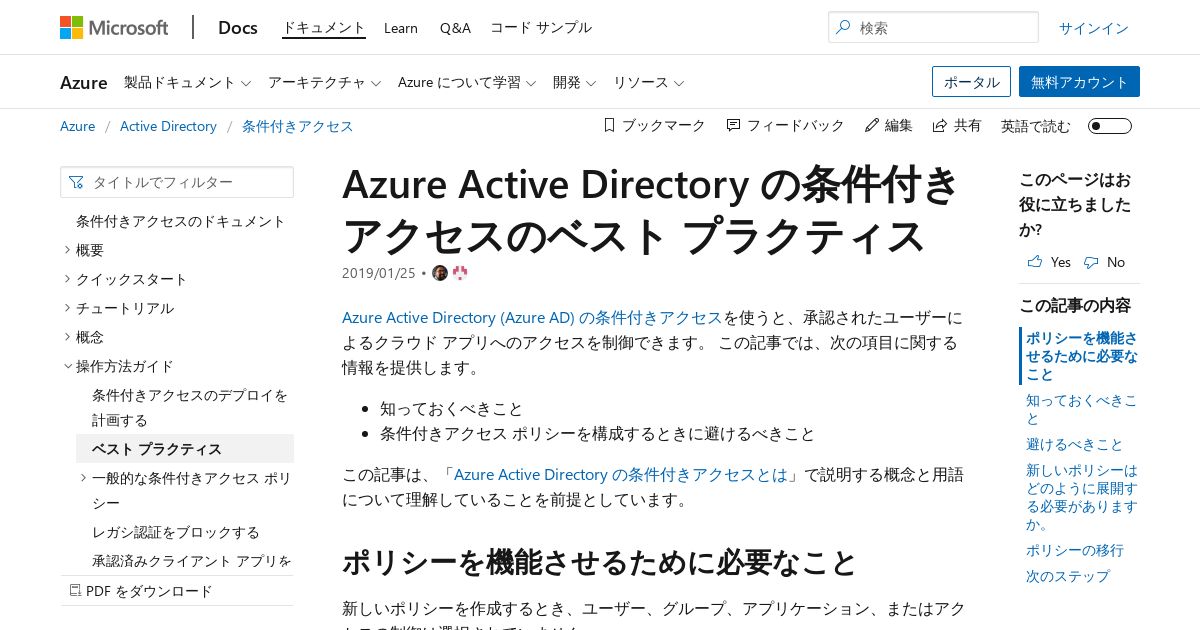1200x630 pixels.
Task: Open 承認済みクライアント アプリ tree item
Action: click(x=192, y=561)
